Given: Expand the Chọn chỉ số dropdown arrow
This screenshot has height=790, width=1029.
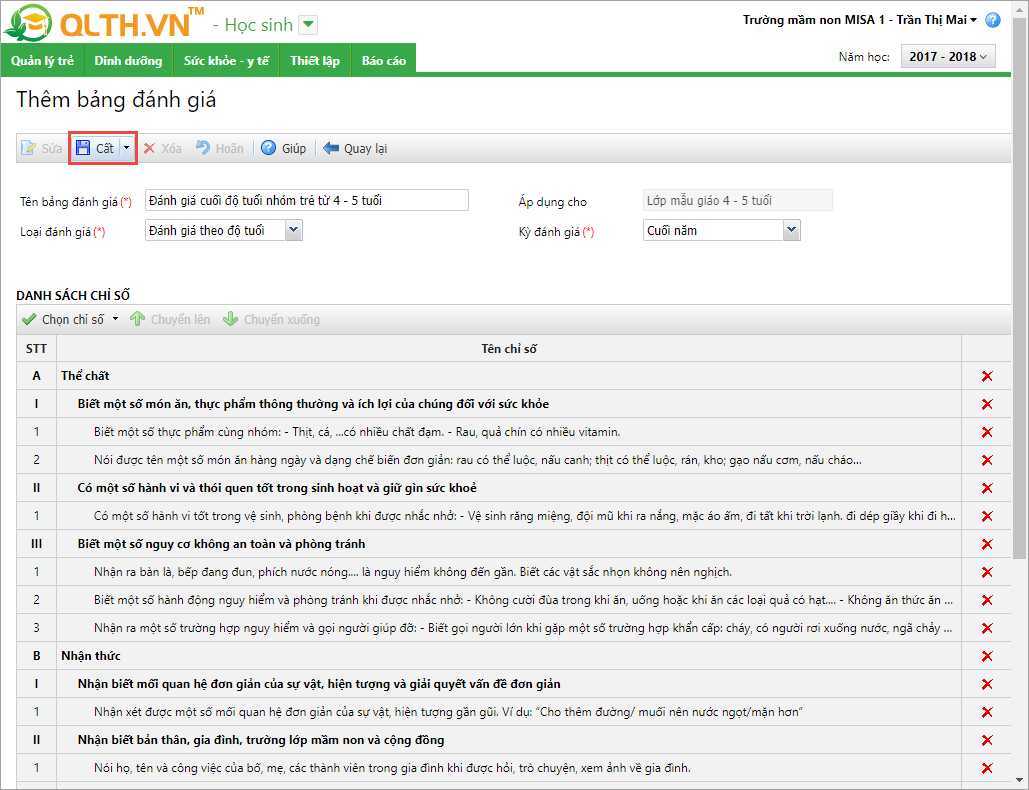Looking at the screenshot, I should [x=116, y=320].
